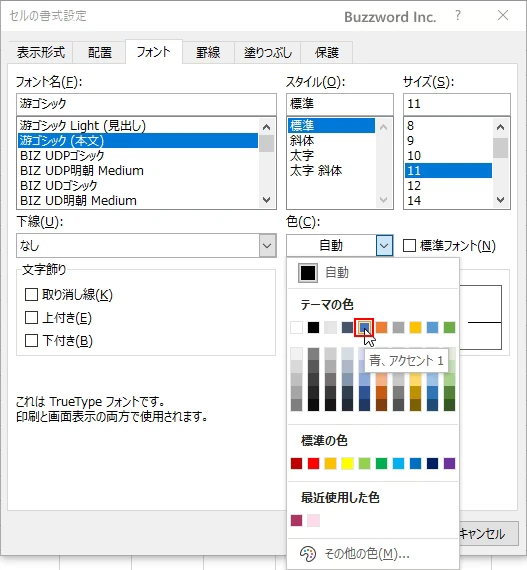Image resolution: width=527 pixels, height=570 pixels.
Task: Pick the dark navy standard color
Action: coord(433,463)
